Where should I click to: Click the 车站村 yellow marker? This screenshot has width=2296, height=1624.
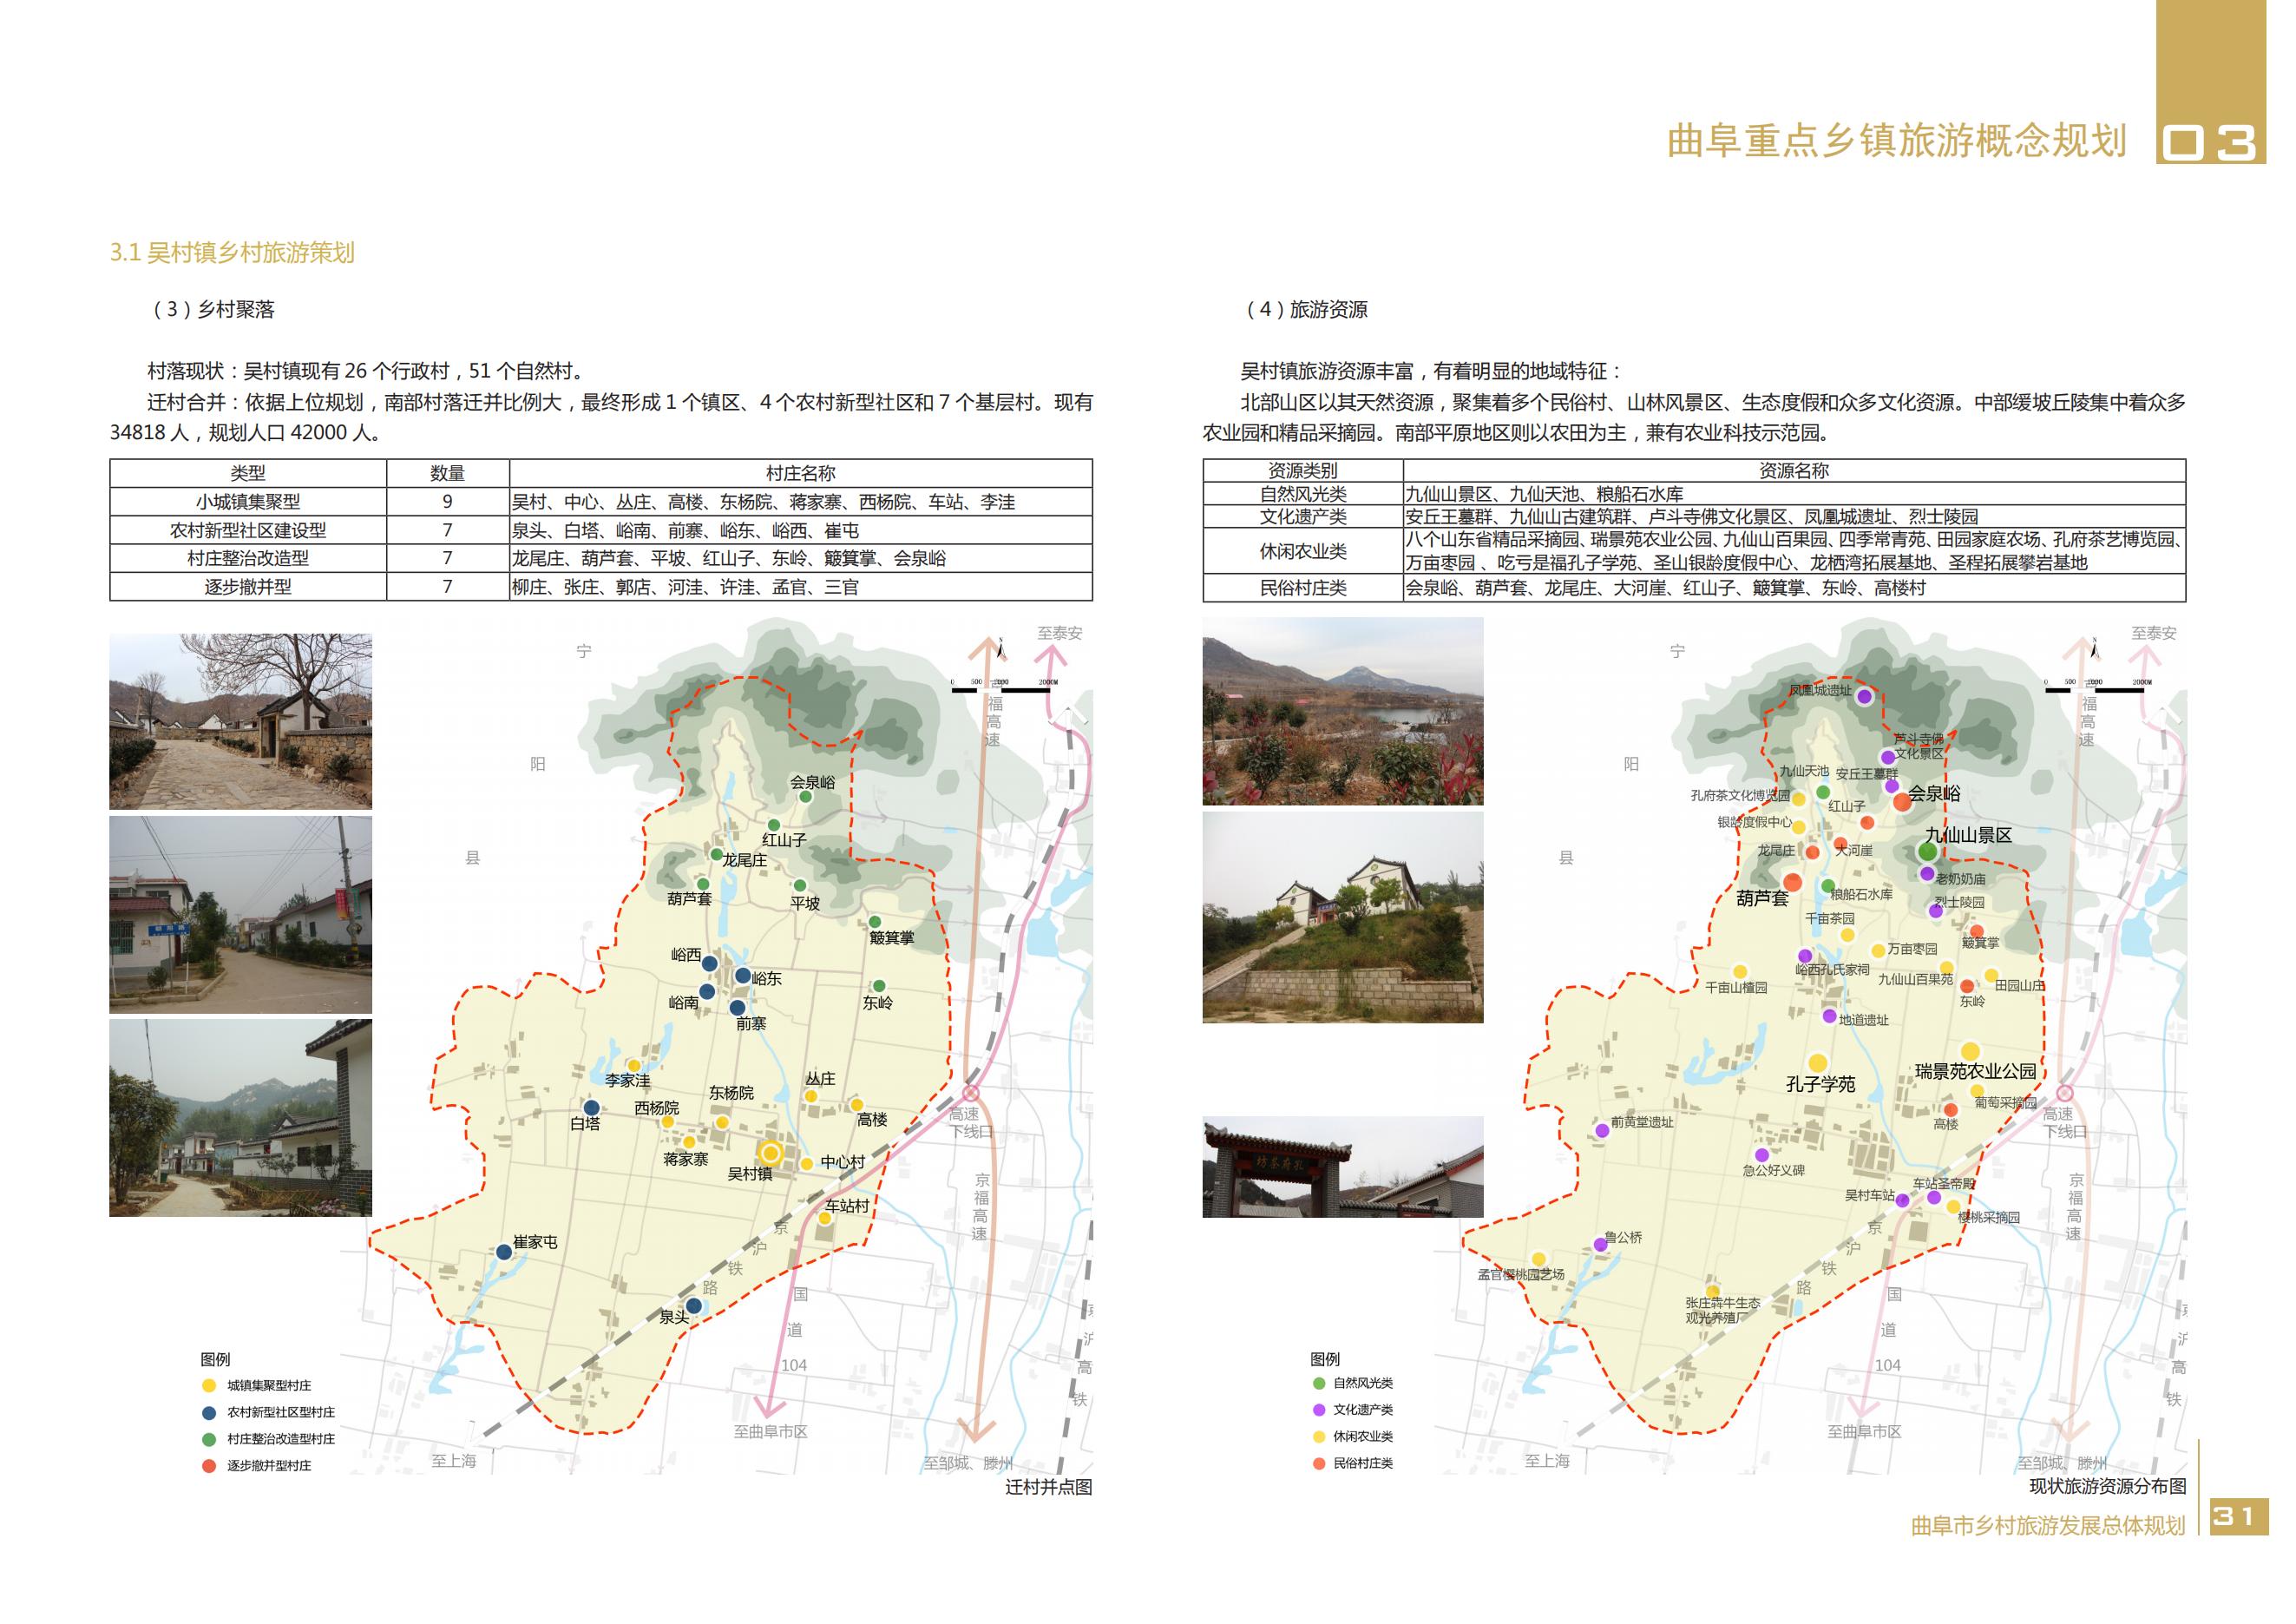pos(826,1218)
